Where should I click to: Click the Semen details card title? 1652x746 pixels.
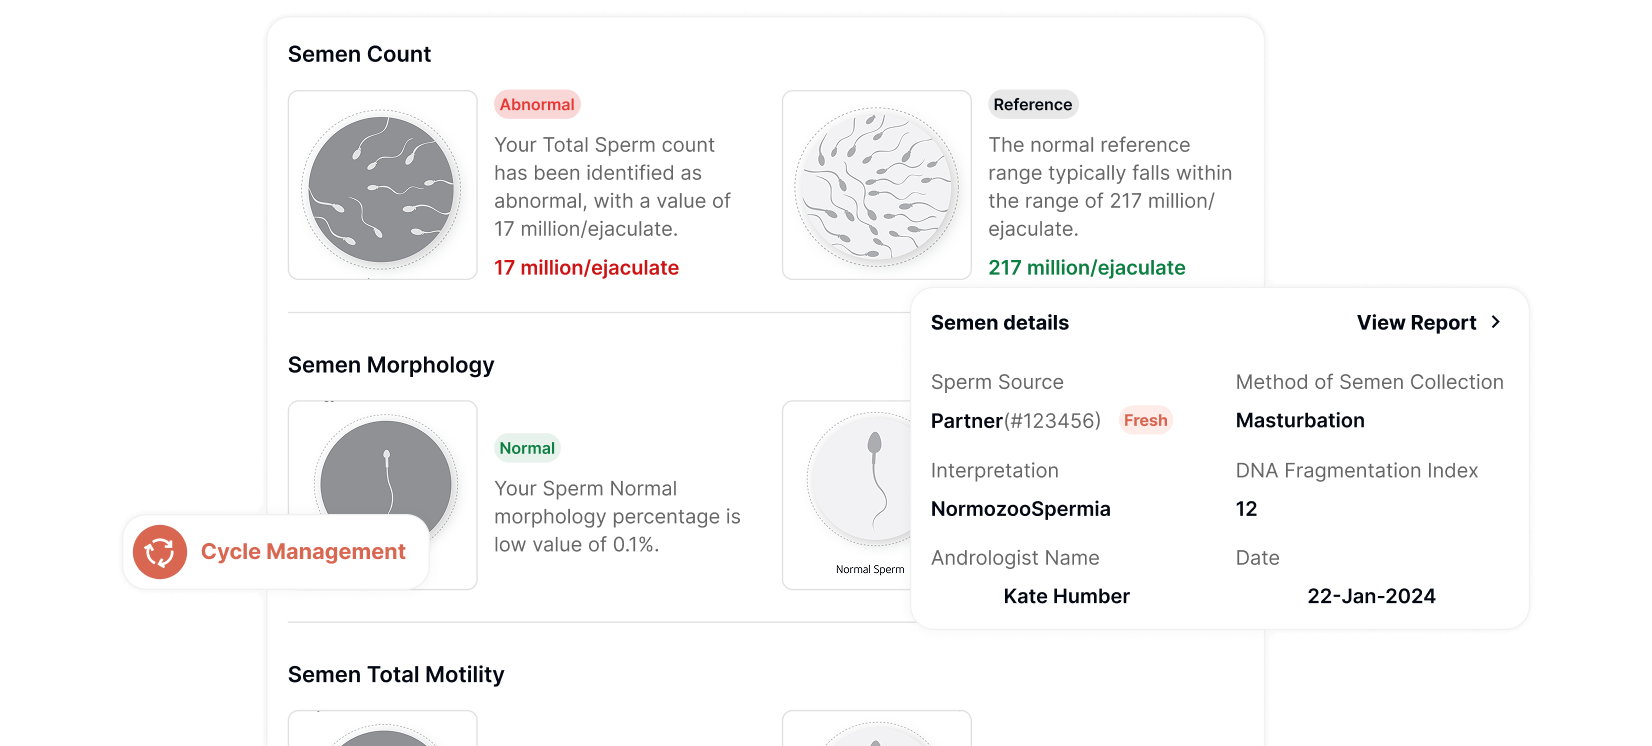click(x=999, y=323)
